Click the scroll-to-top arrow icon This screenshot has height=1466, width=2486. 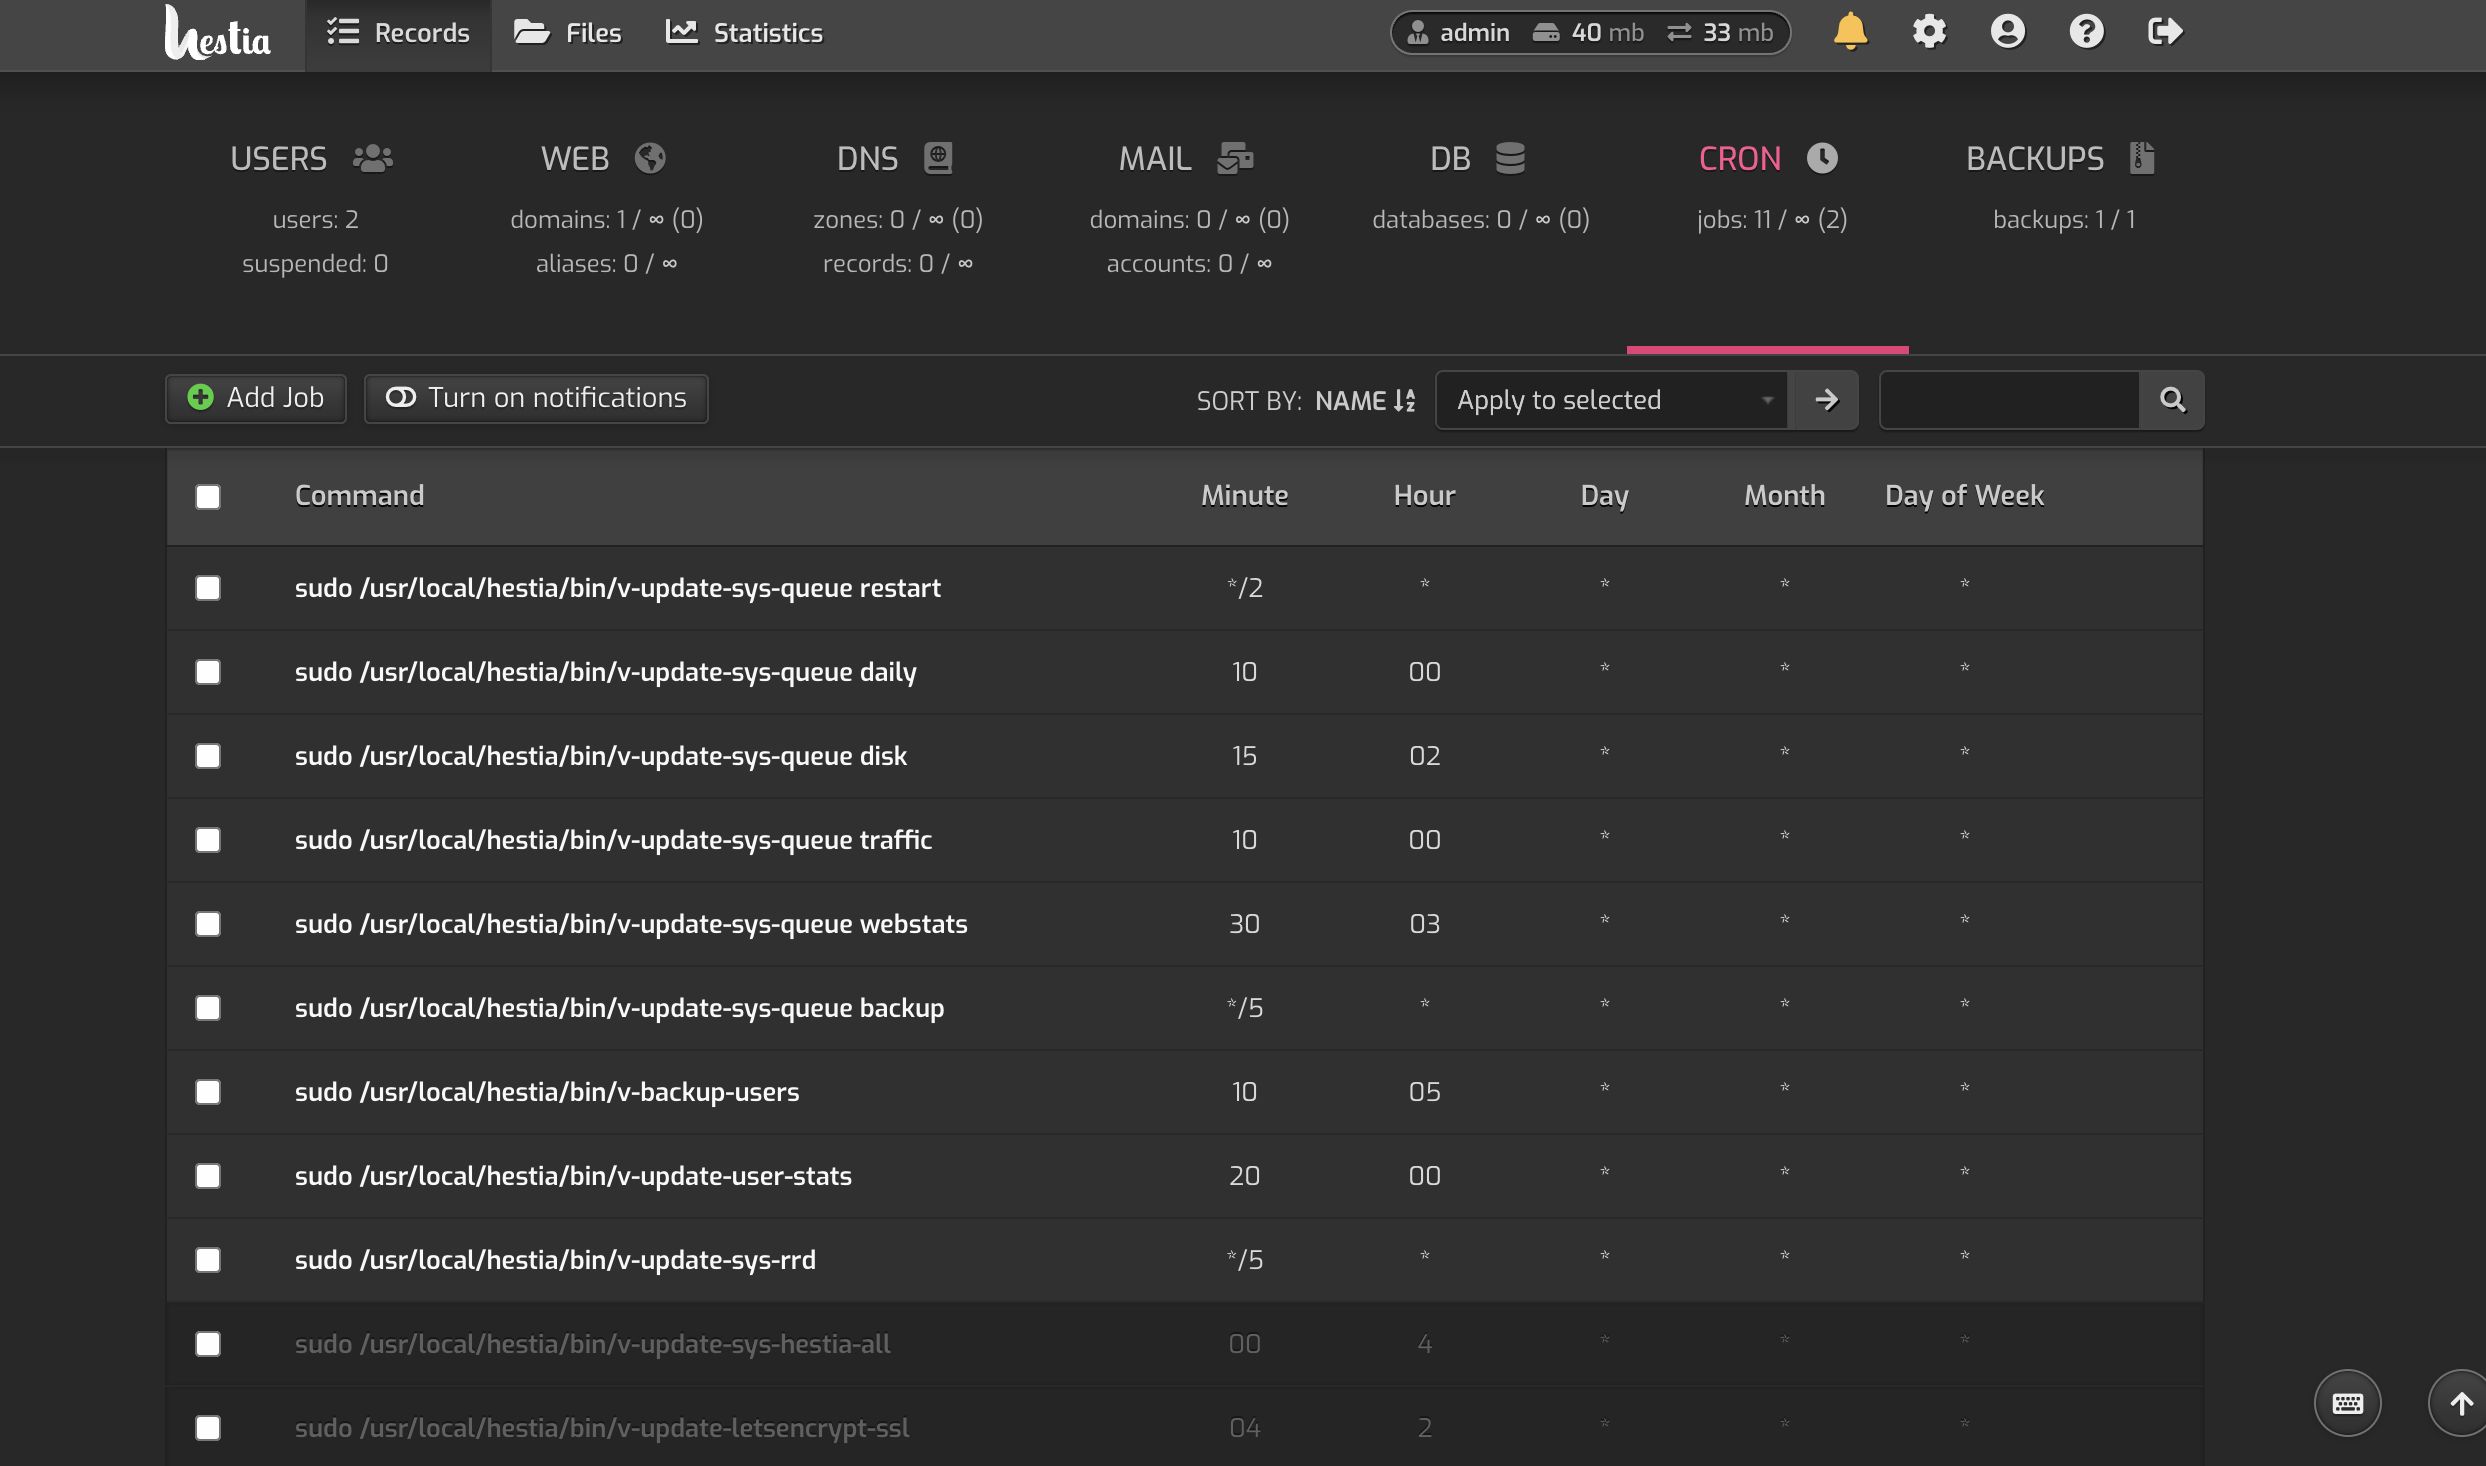[x=2460, y=1403]
